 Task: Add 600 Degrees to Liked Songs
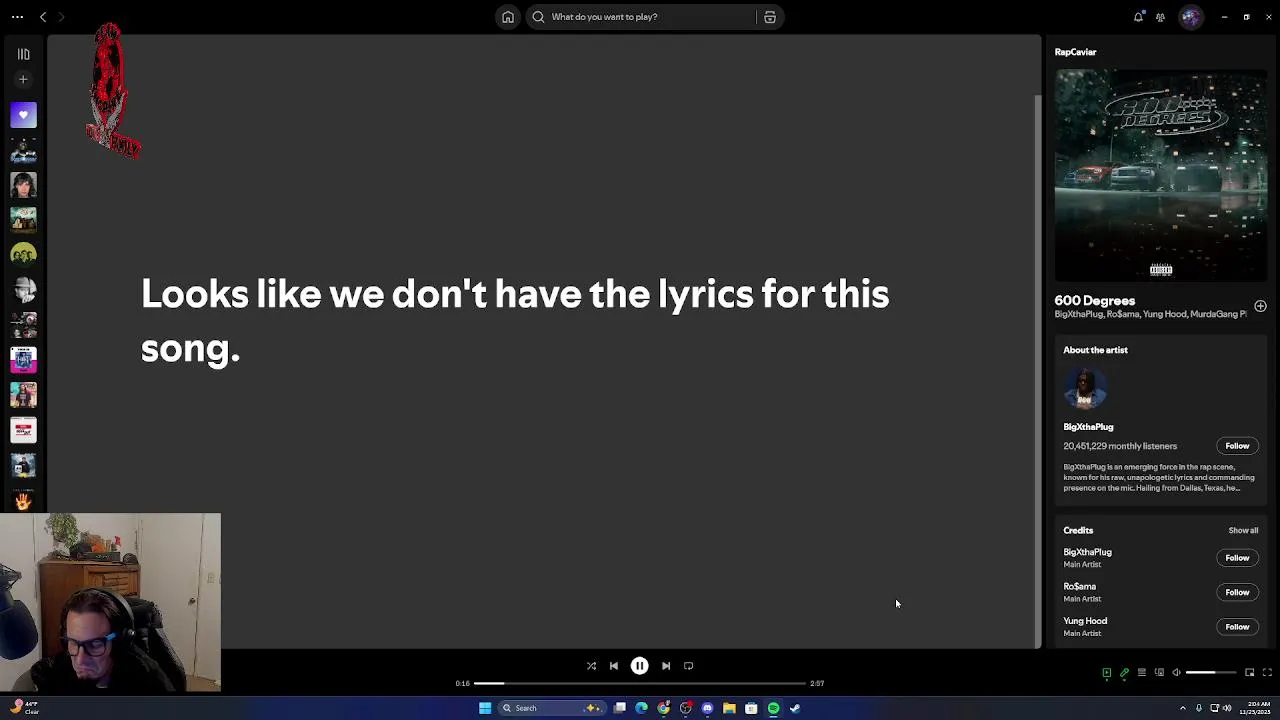pos(1260,306)
